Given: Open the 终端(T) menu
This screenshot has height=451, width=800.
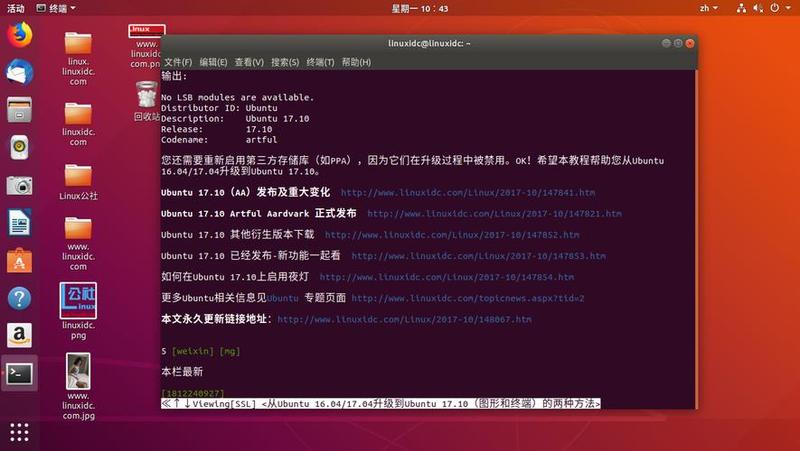Looking at the screenshot, I should 320,62.
